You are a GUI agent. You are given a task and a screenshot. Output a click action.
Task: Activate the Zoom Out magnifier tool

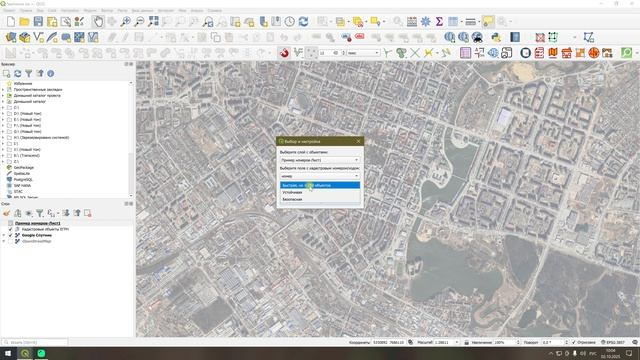point(140,22)
